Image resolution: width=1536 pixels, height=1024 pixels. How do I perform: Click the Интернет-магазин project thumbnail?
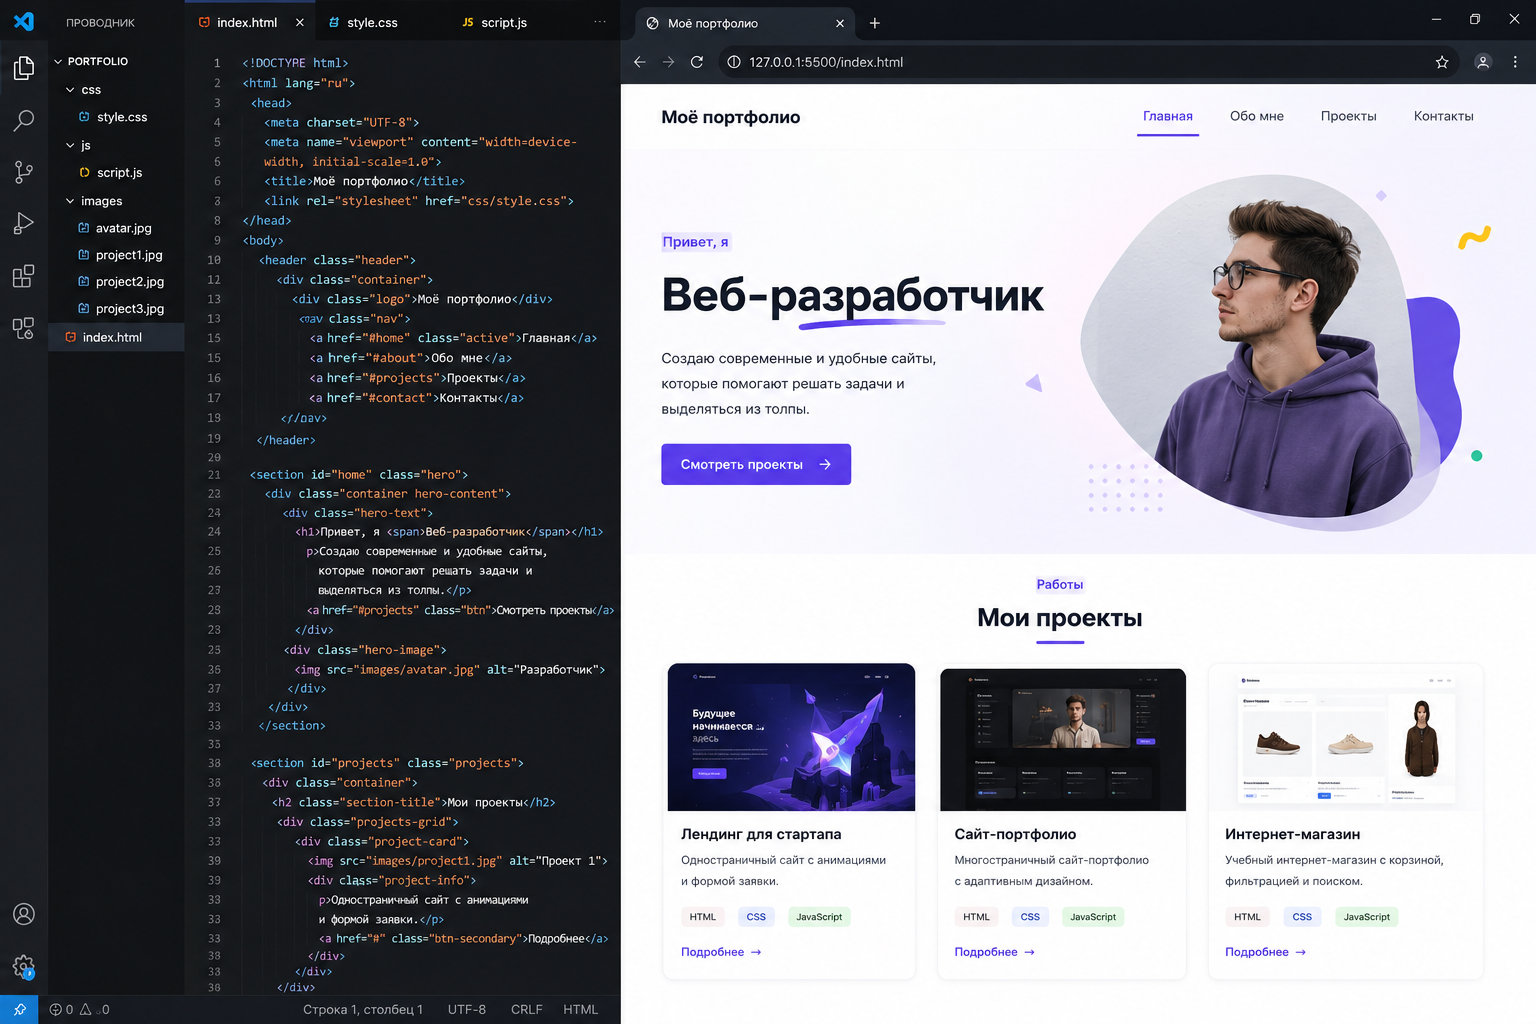(x=1345, y=737)
